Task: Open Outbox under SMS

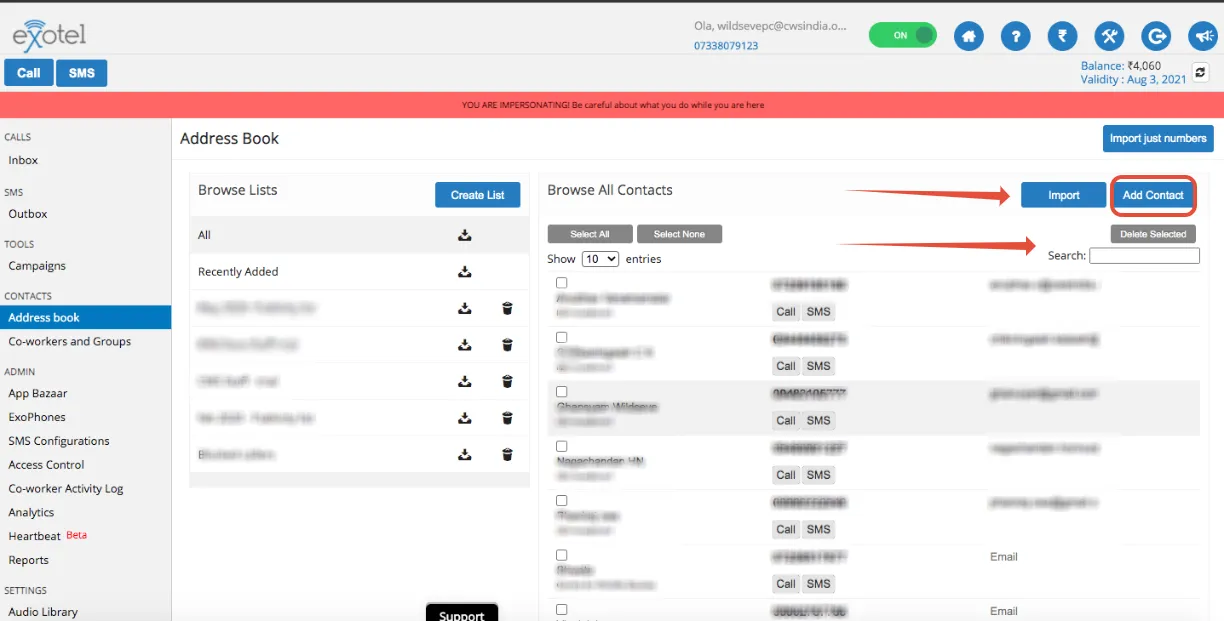Action: [28, 214]
